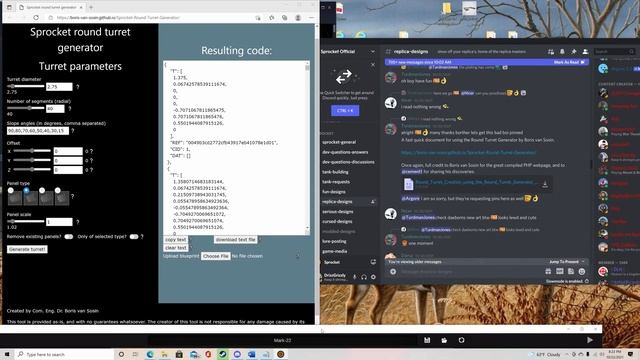Click the Generate turret! button
Viewport: 640px width, 360px height.
click(27, 249)
